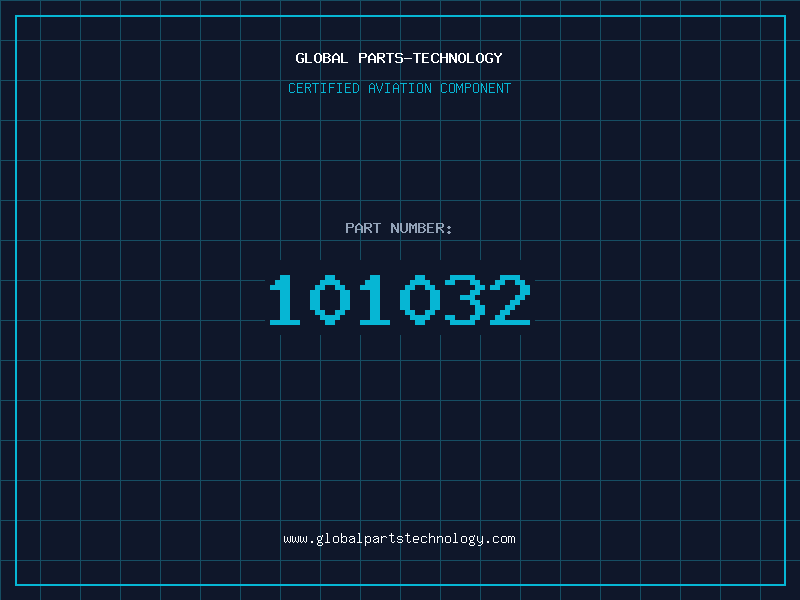Select the CERTIFIED AVIATION COMPONENT subtitle
Screen dimensions: 800x600
(x=399, y=88)
